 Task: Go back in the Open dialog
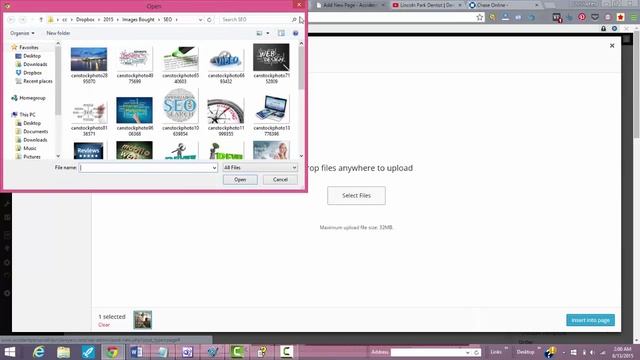click(11, 20)
